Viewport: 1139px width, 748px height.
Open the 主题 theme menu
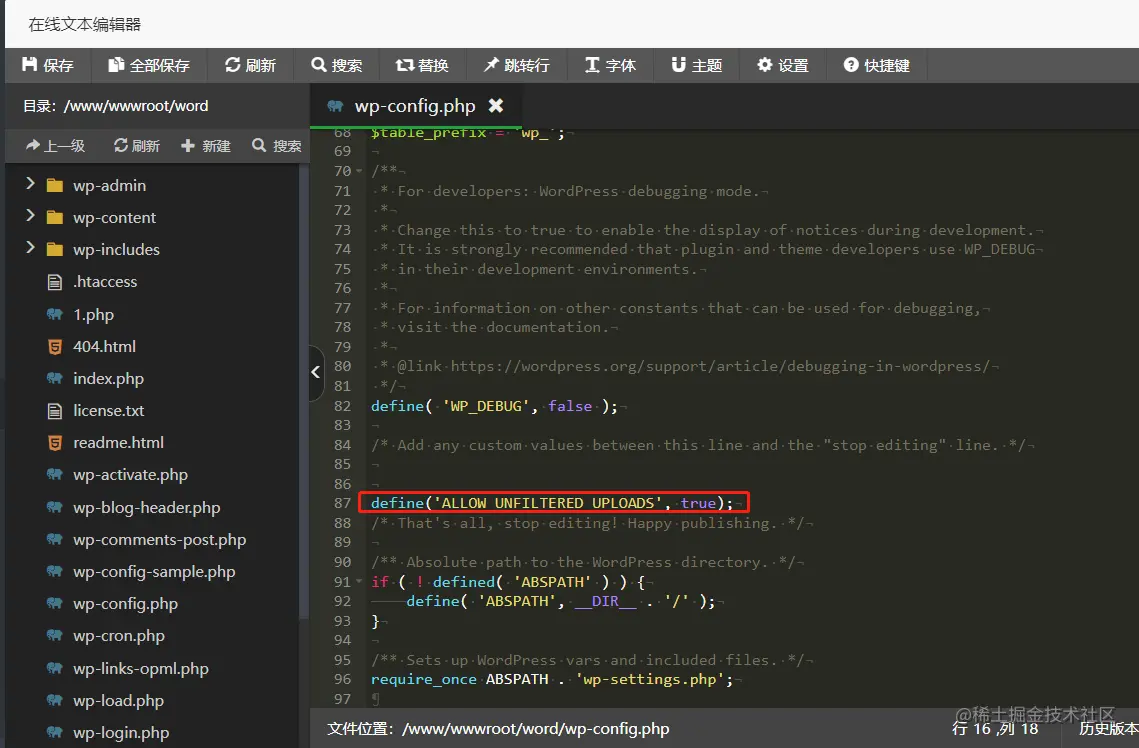[x=697, y=65]
